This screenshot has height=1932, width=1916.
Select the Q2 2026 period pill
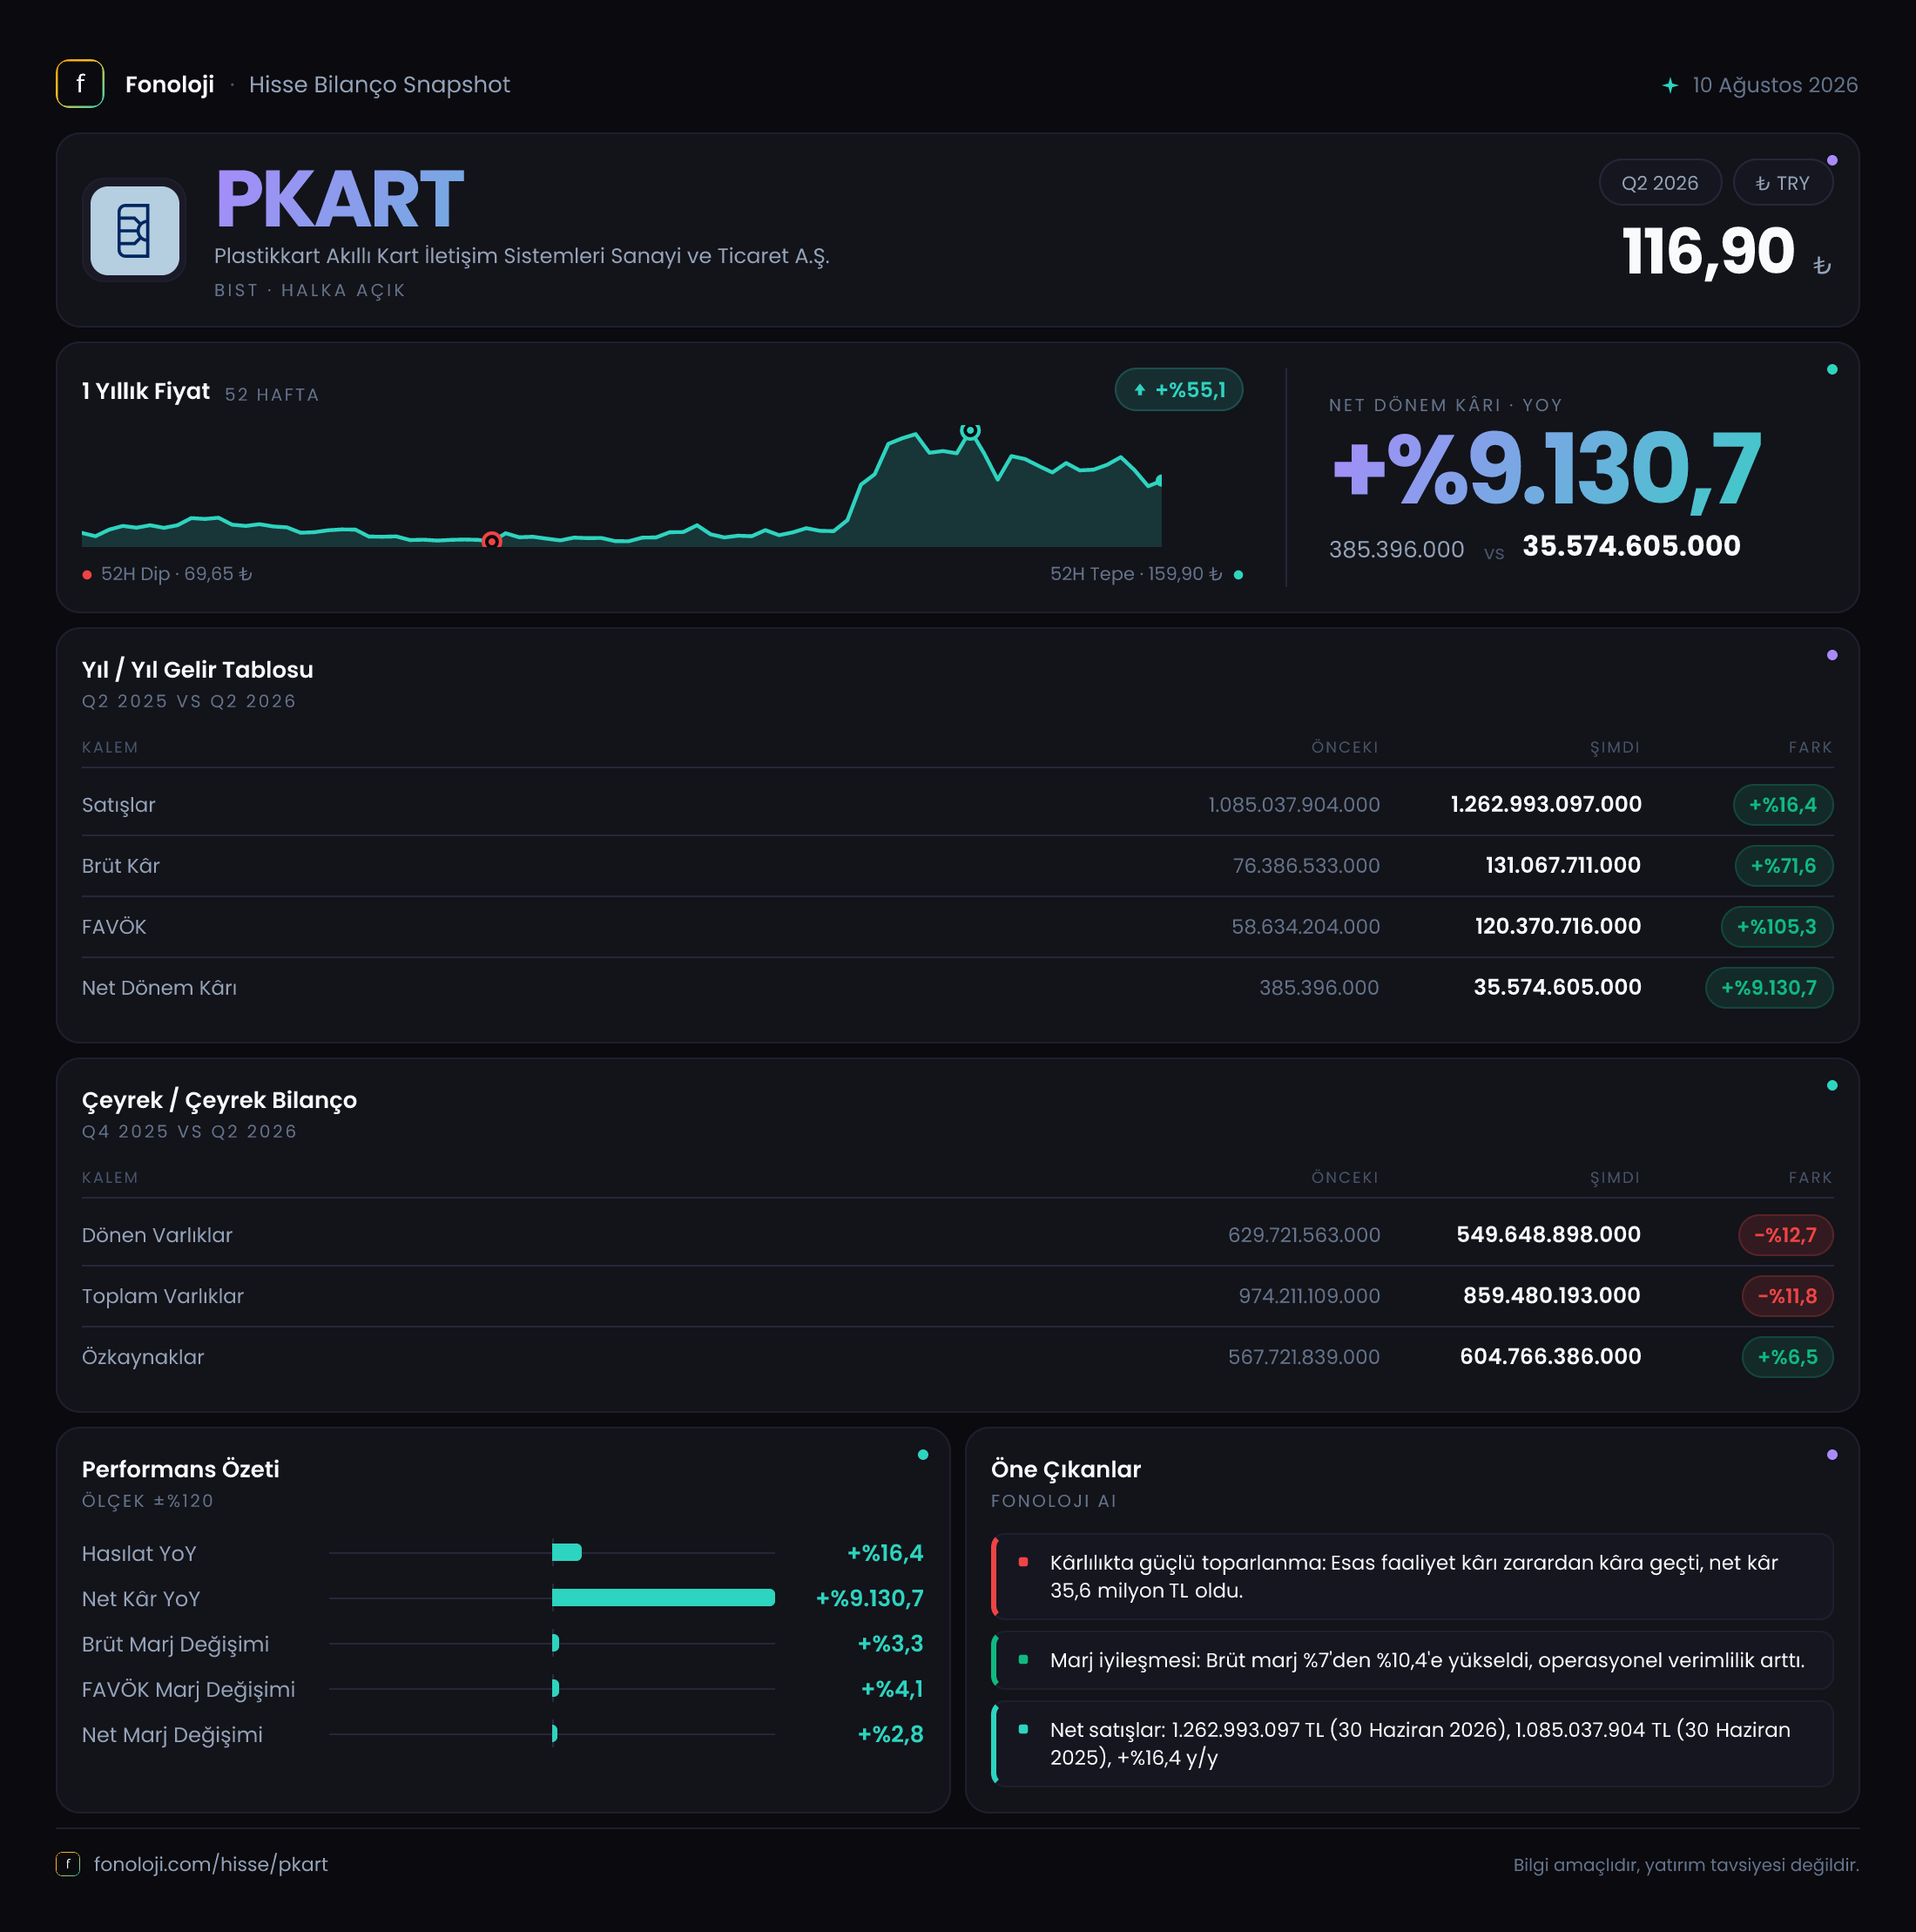click(x=1660, y=183)
